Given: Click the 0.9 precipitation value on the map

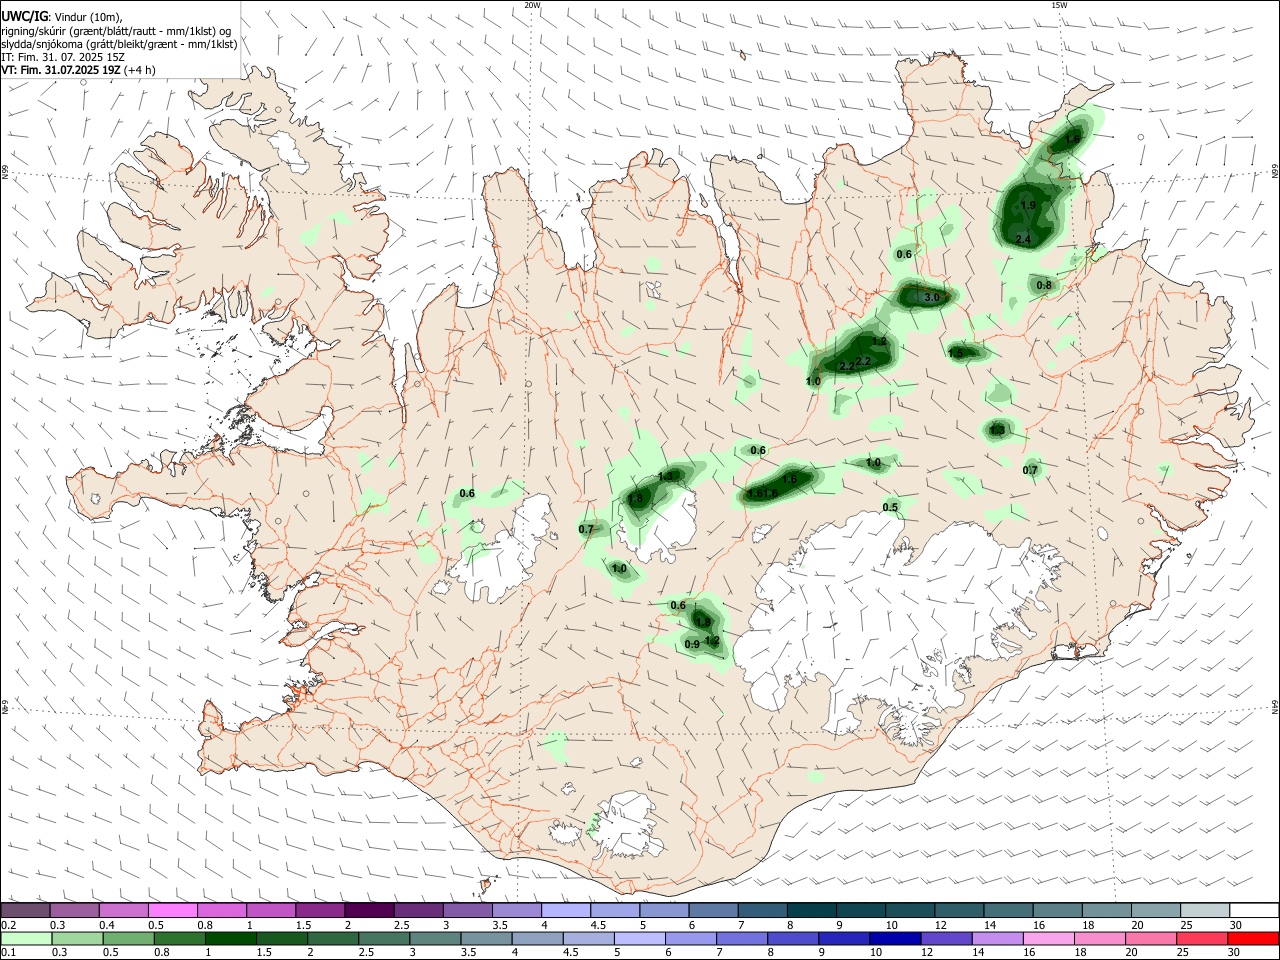Looking at the screenshot, I should (x=692, y=644).
